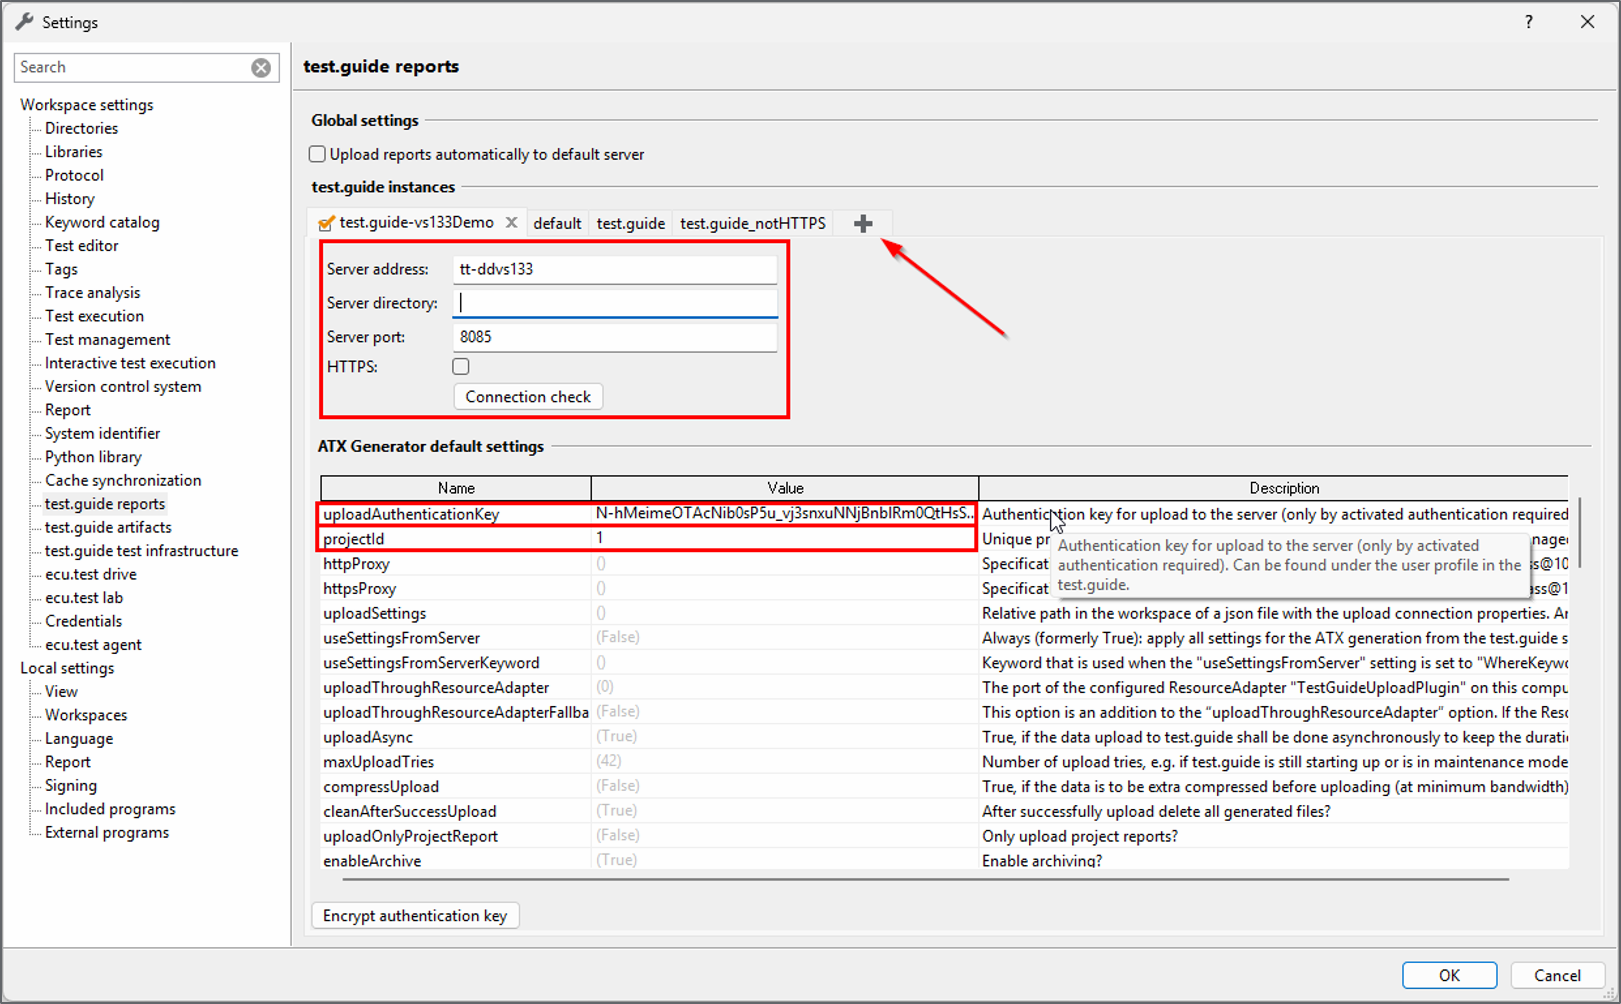The image size is (1621, 1004).
Task: Close the test.guide-vs133Demo tab
Action: coord(511,222)
